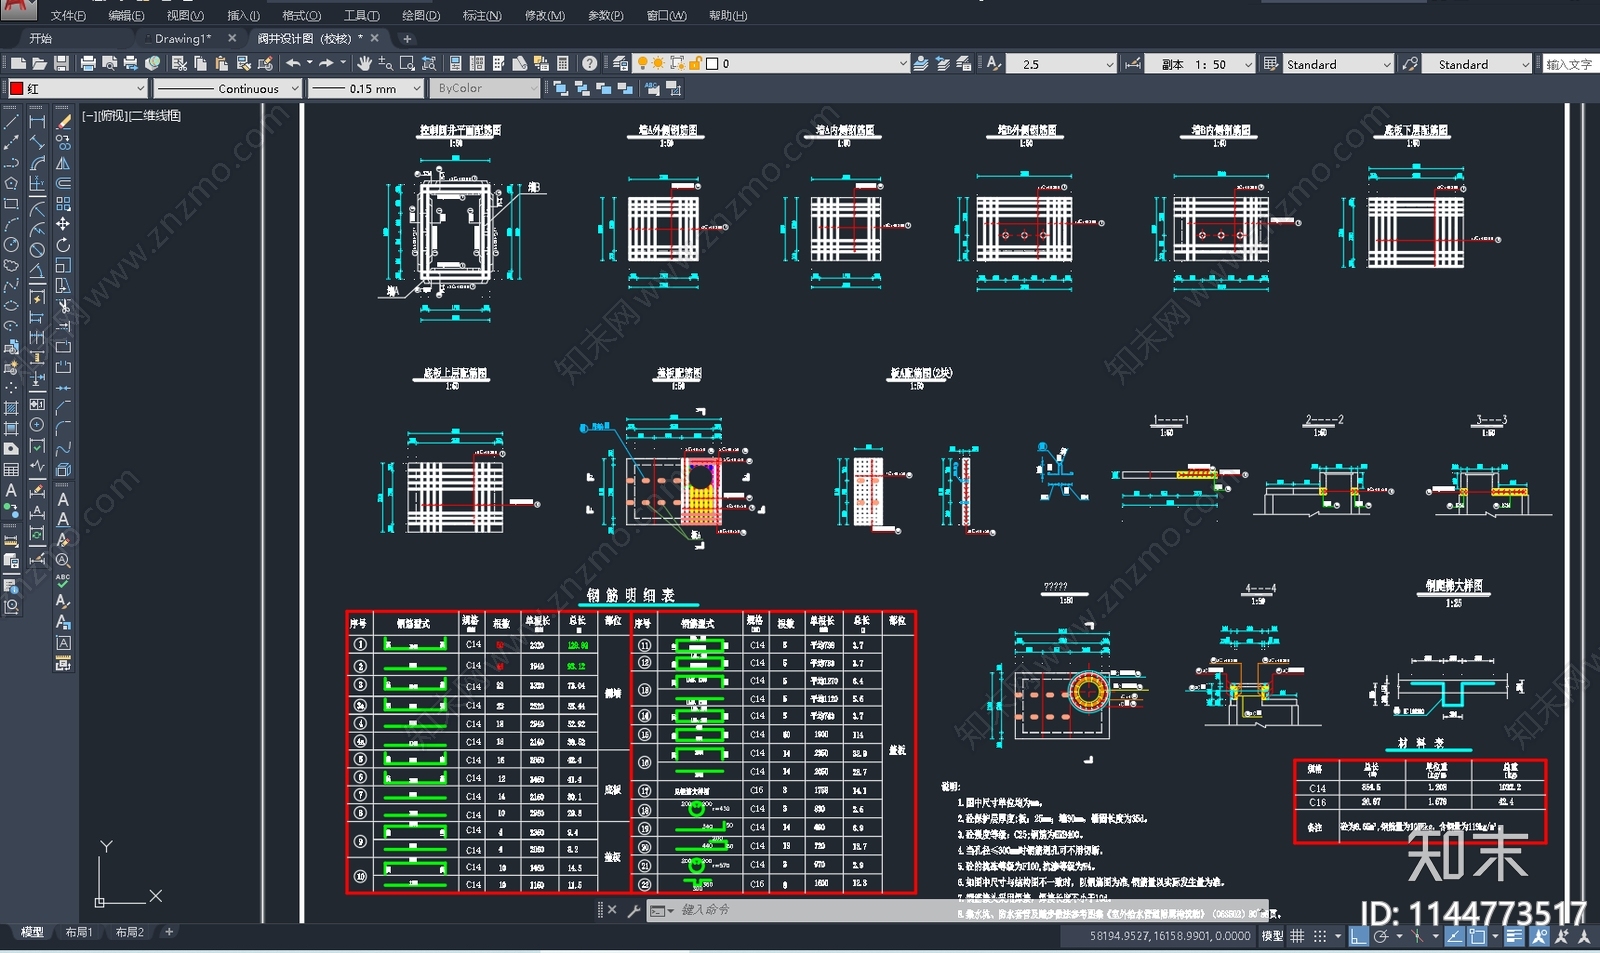
Task: Open the 标注(N) menu
Action: 481,15
